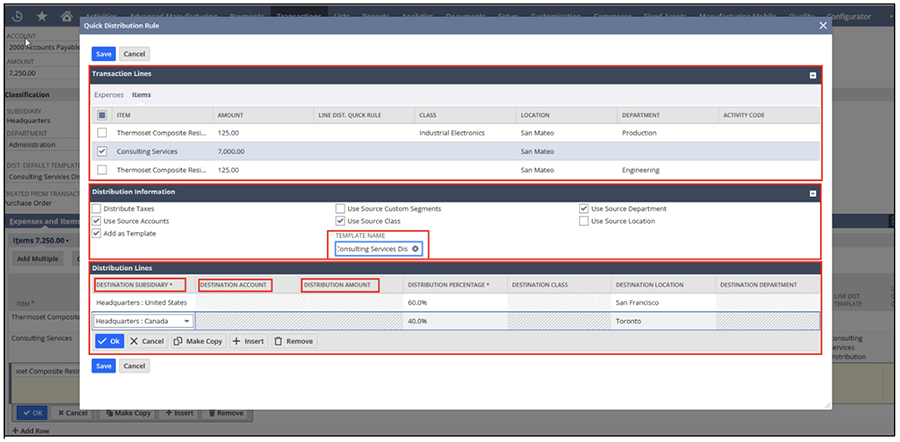Open the Recent Records clock icon
The image size is (900, 442).
click(17, 17)
